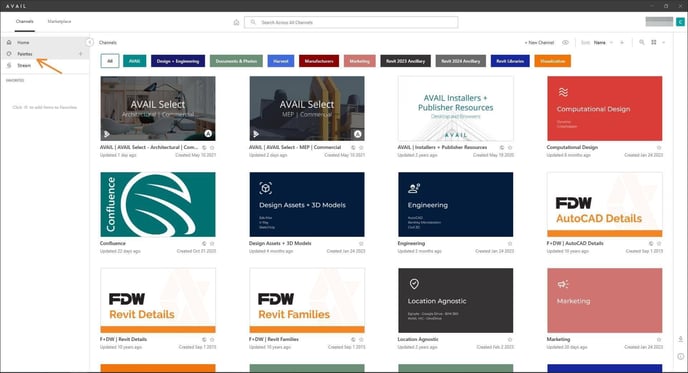The width and height of the screenshot is (688, 373).
Task: Open the FDW Revit Details card
Action: coord(158,301)
